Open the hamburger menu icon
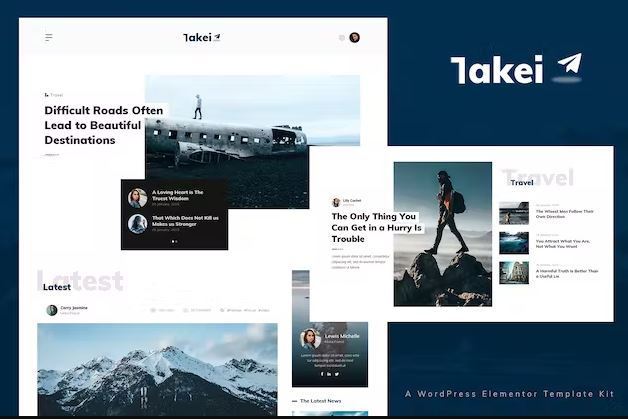 (x=49, y=38)
